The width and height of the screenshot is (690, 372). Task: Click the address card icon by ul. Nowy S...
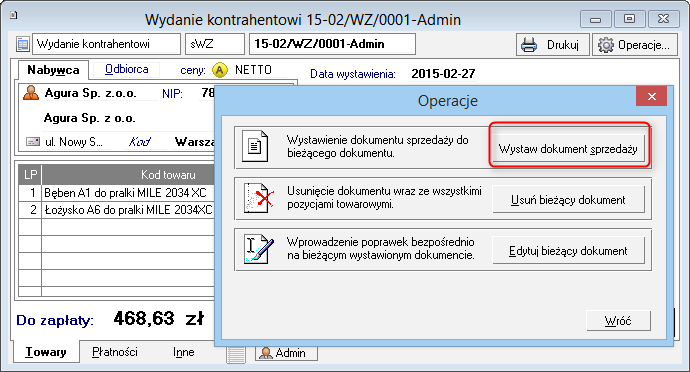(33, 142)
